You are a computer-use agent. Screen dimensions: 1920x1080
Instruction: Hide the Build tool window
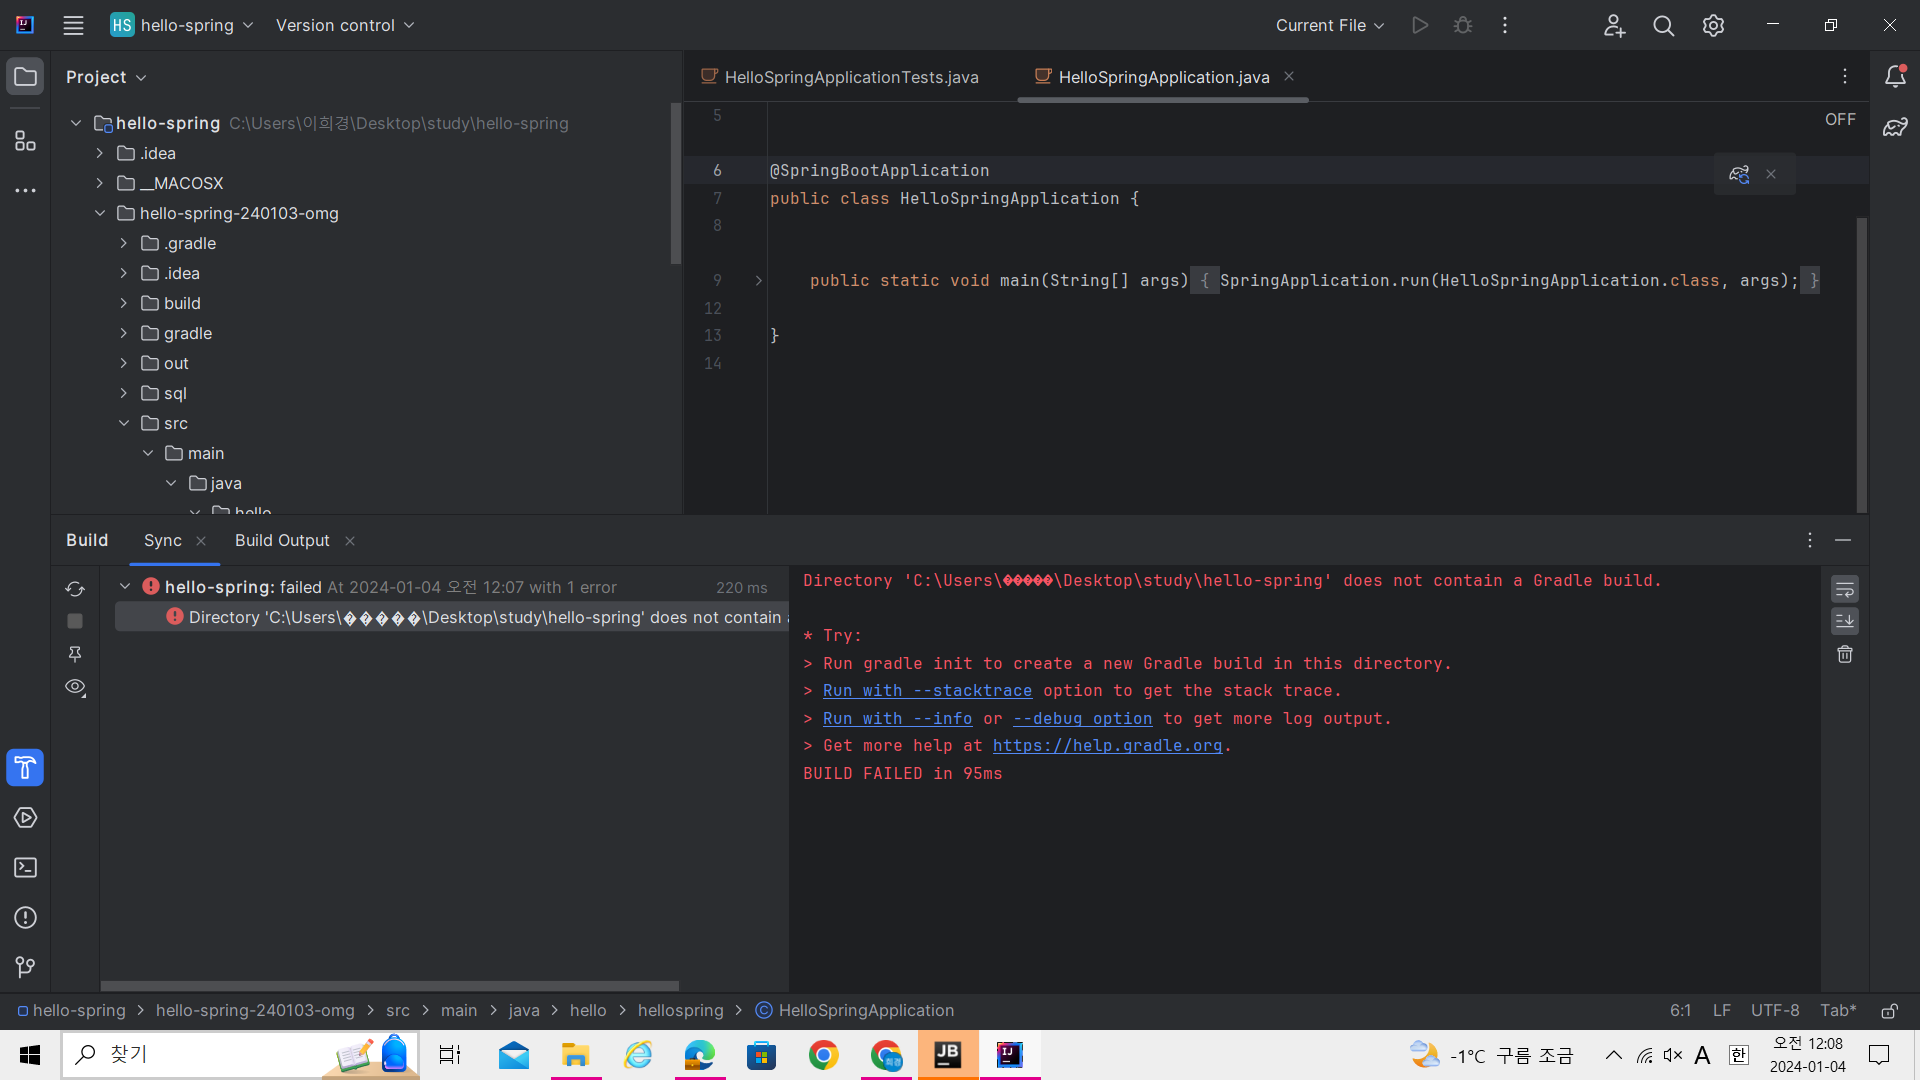(x=1843, y=540)
